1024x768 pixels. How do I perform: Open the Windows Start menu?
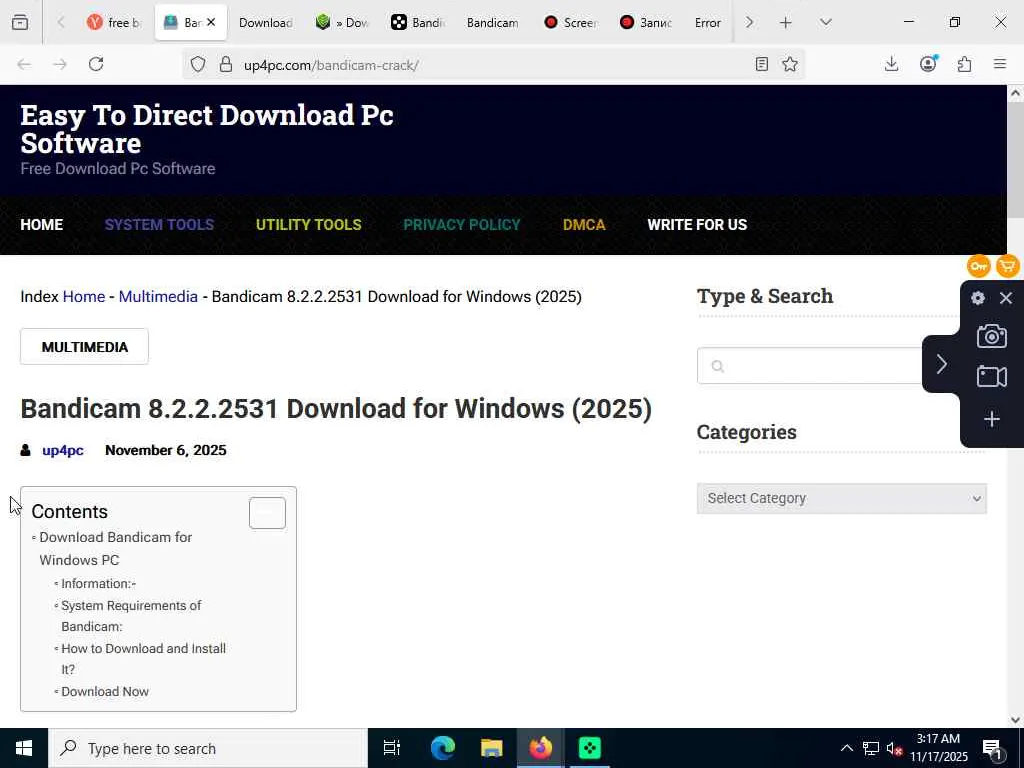[24, 748]
